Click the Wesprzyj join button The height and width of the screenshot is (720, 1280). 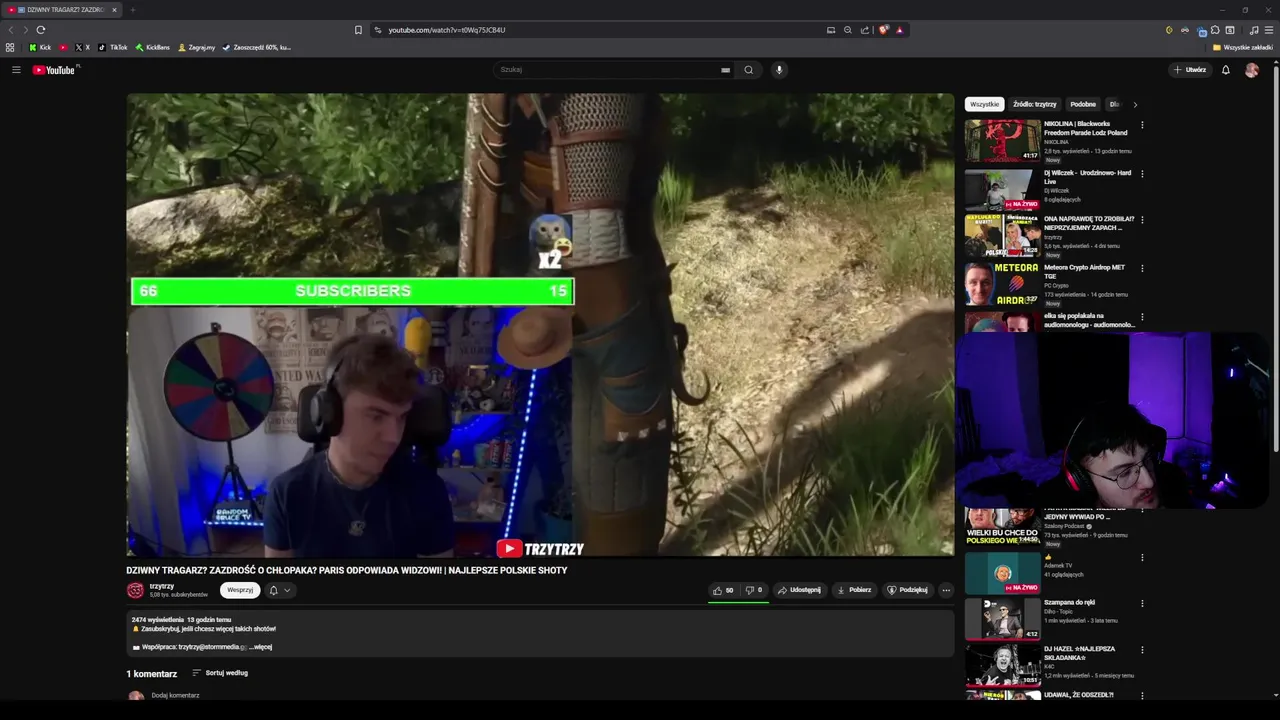pyautogui.click(x=240, y=590)
